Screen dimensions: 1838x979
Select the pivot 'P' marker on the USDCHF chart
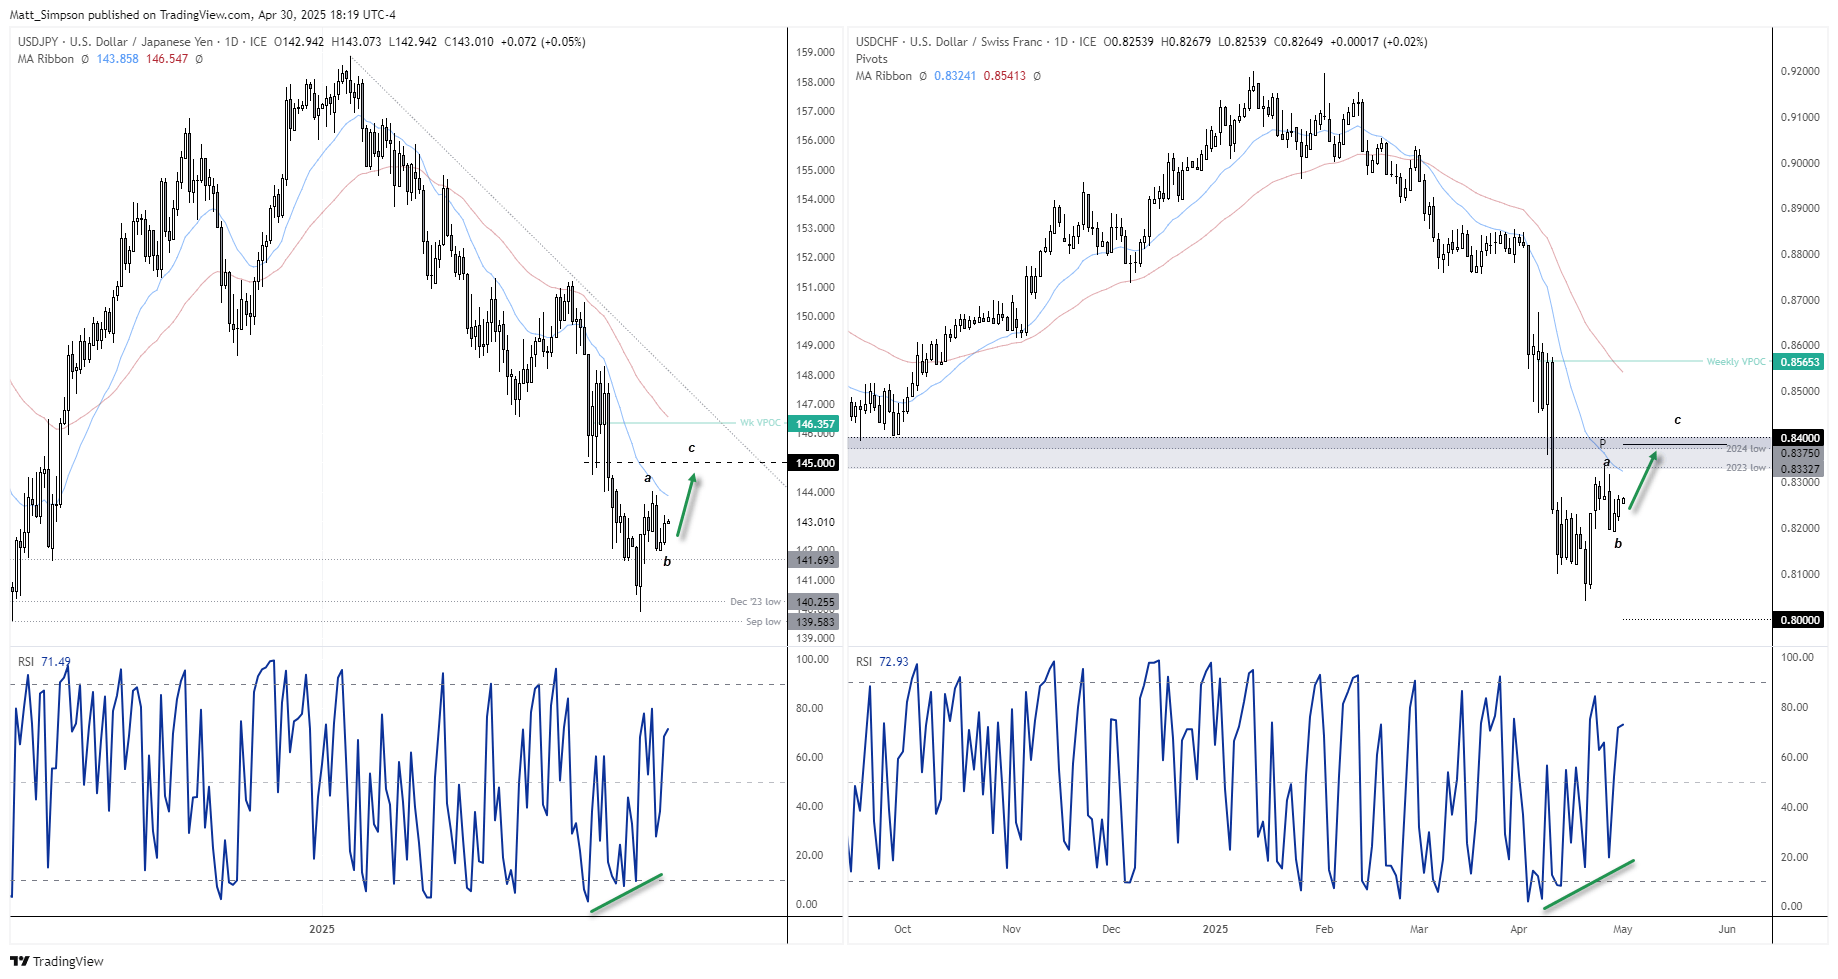(1602, 443)
